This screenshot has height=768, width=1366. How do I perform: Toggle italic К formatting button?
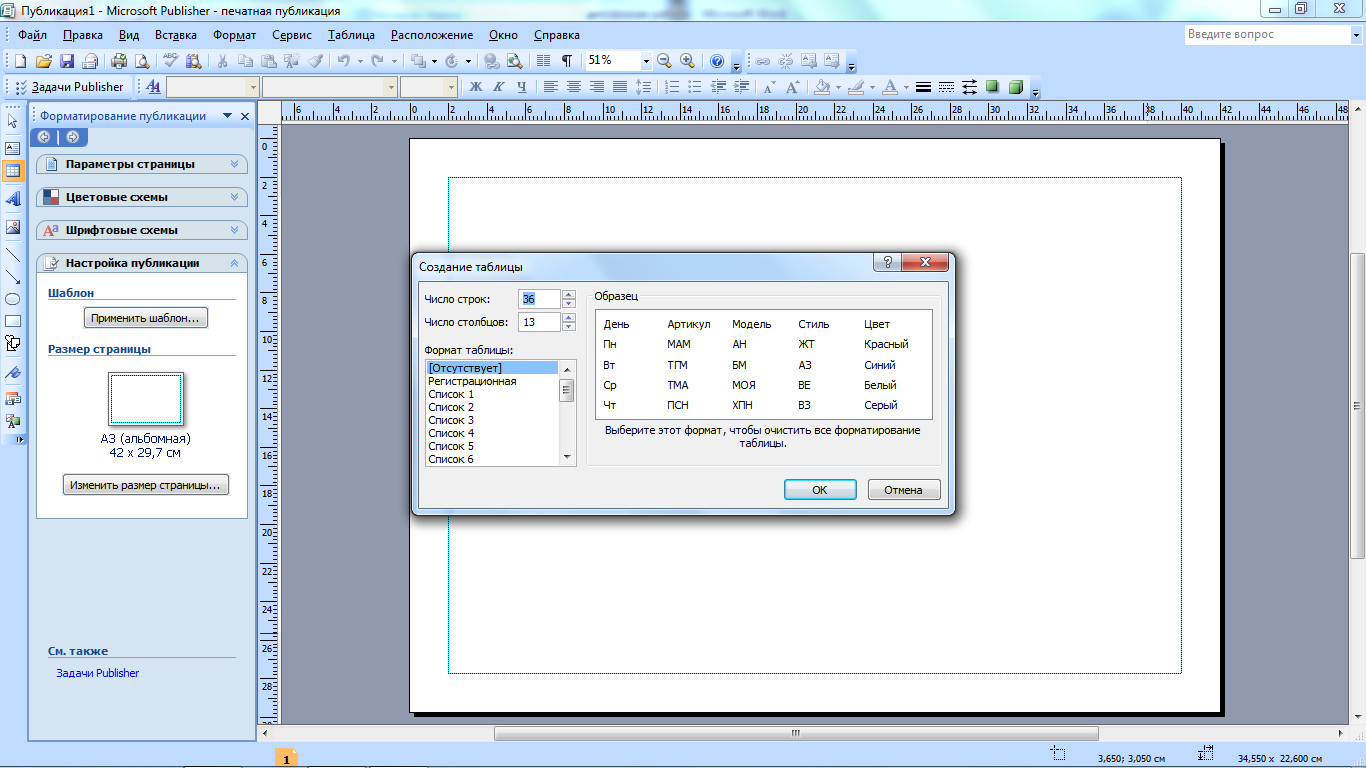click(x=498, y=87)
